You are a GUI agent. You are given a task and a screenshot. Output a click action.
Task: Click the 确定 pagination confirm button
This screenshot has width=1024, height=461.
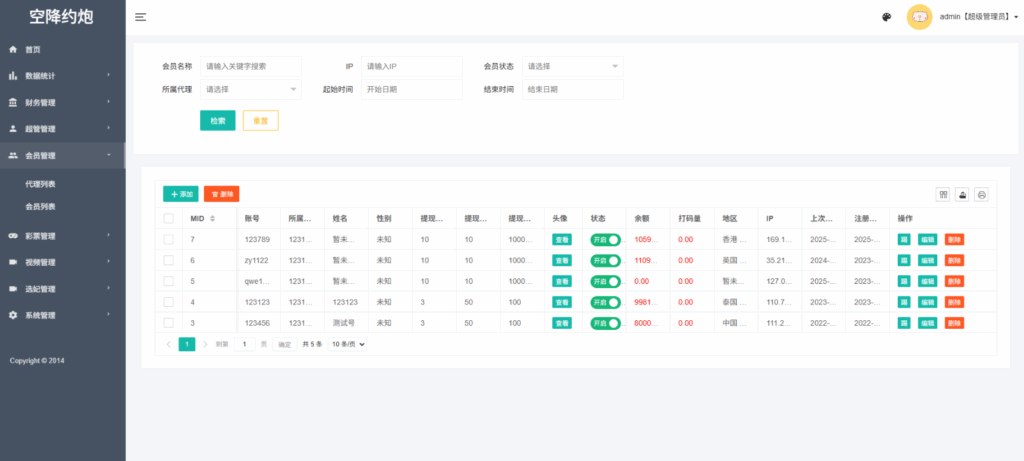pyautogui.click(x=285, y=344)
